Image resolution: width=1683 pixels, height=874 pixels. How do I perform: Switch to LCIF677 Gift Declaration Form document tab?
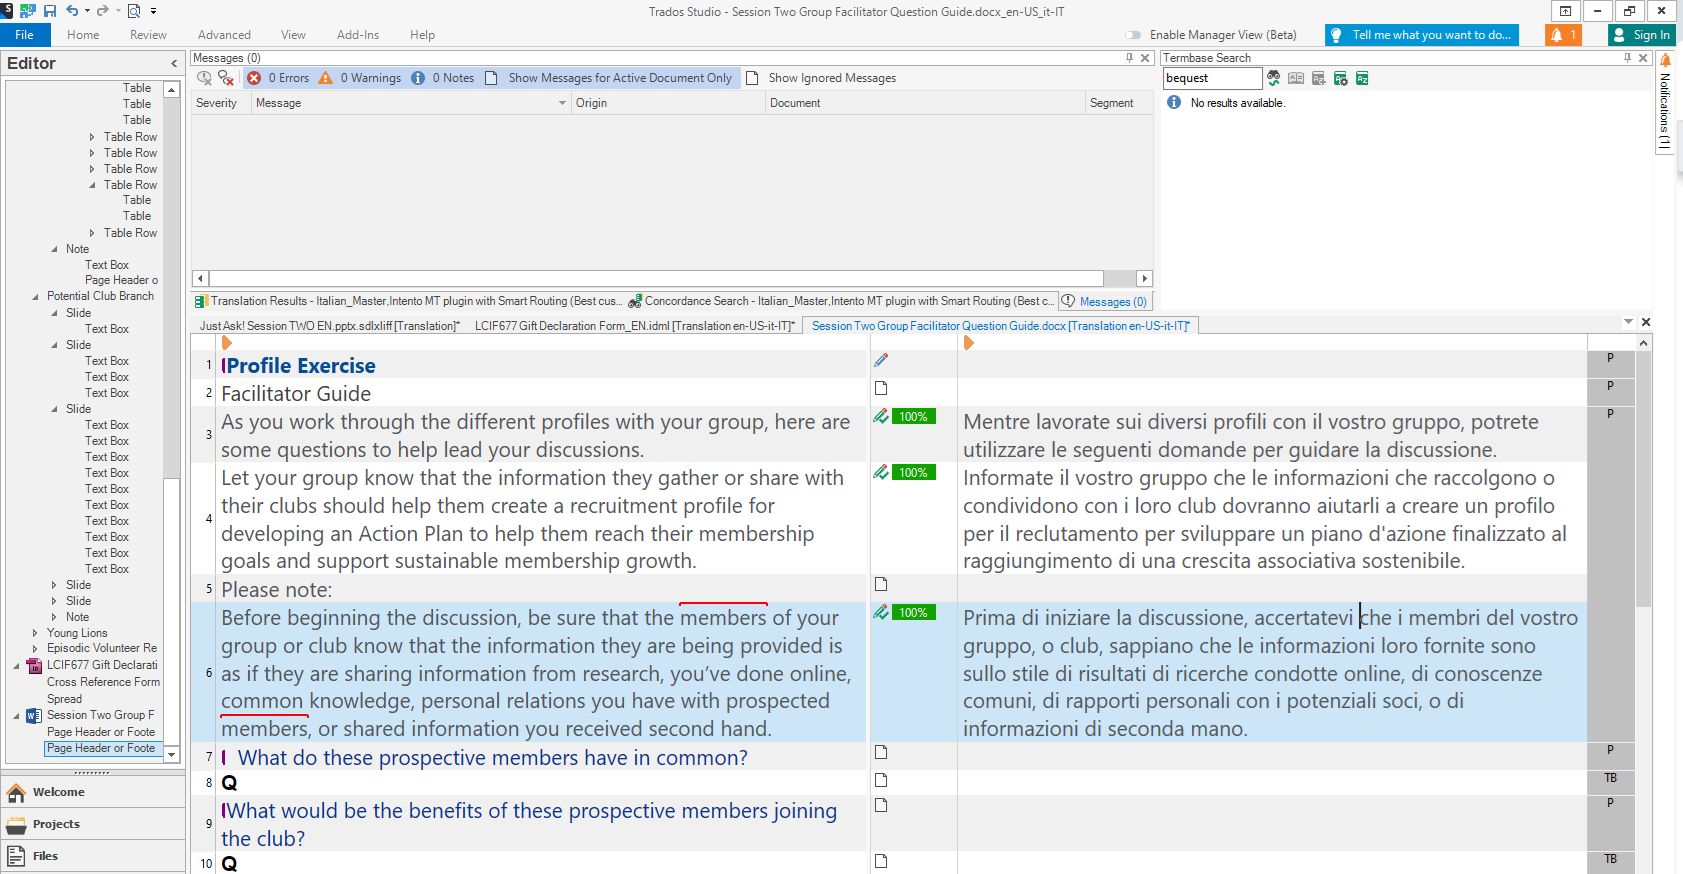[635, 326]
